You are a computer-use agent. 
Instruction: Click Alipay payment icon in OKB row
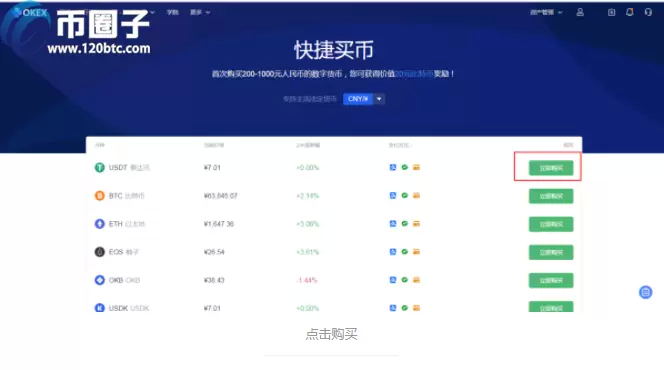pos(393,279)
